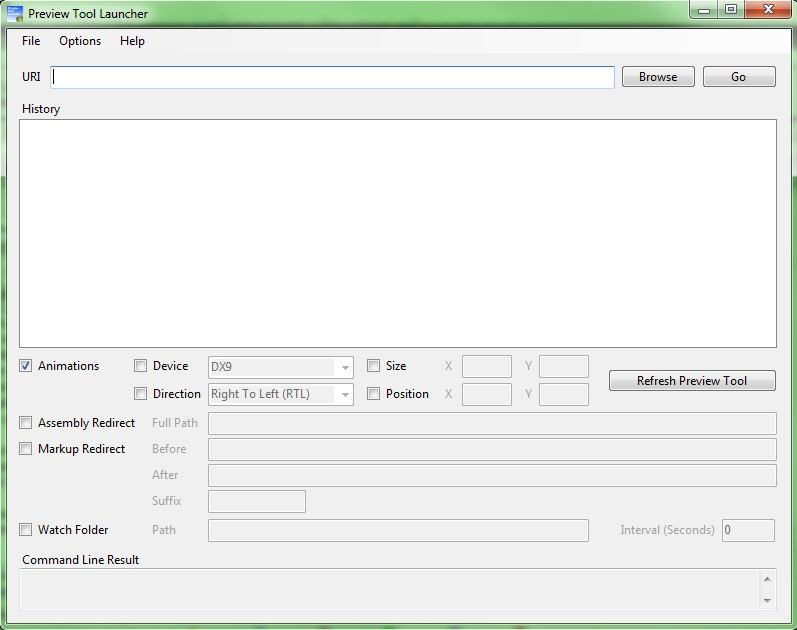This screenshot has height=630, width=797.
Task: Uncheck the Animations checkbox
Action: [x=25, y=366]
